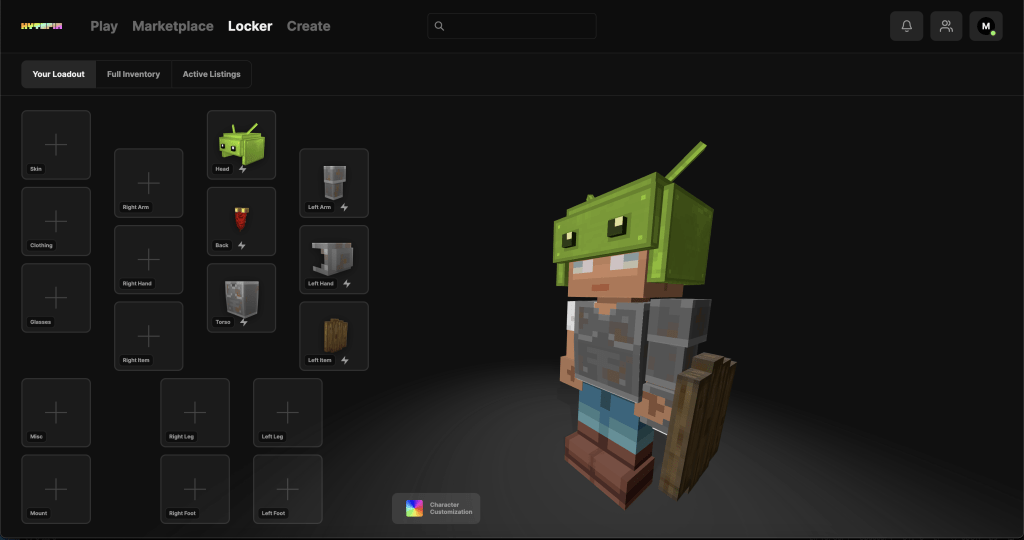Select the Torso armor slot

point(241,297)
